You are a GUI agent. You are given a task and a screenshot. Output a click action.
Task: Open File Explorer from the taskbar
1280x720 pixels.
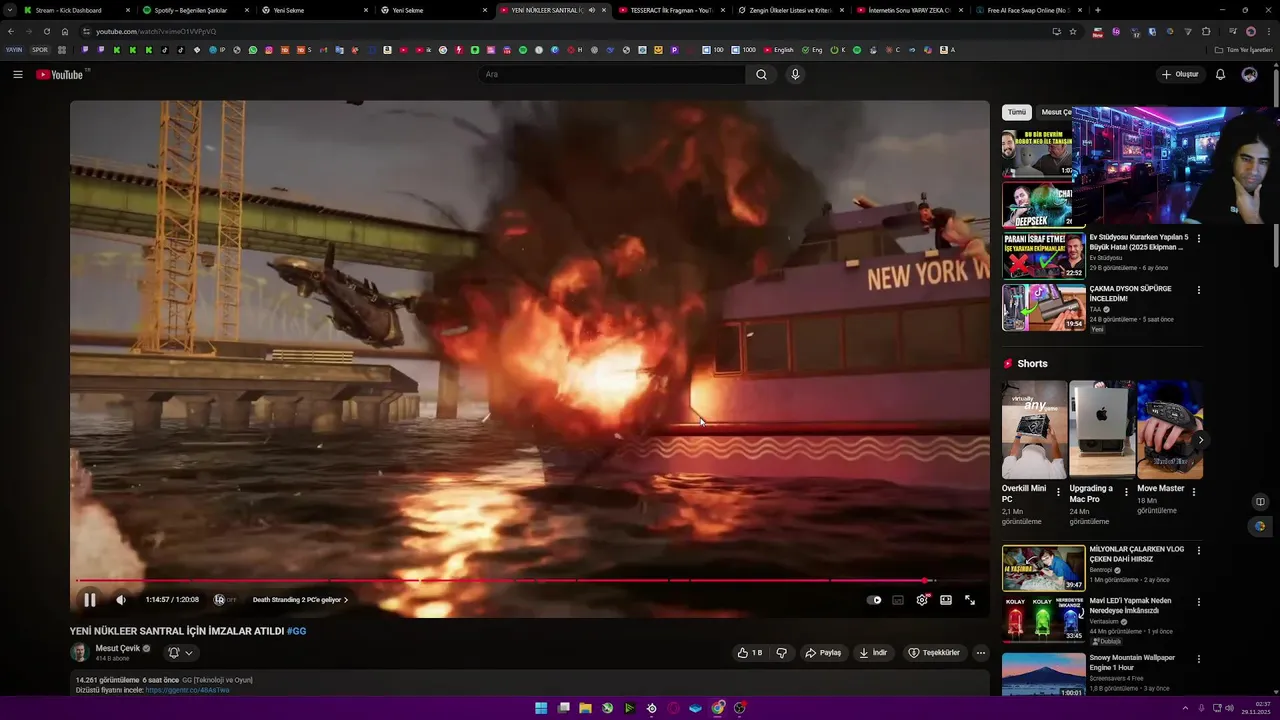(585, 708)
